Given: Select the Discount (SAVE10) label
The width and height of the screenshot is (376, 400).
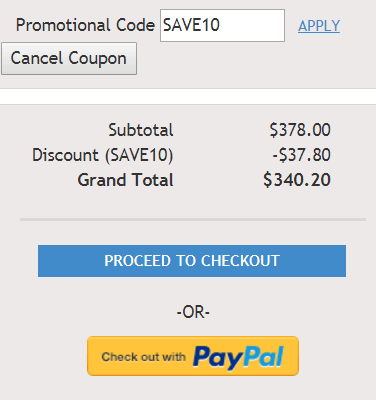Looking at the screenshot, I should pyautogui.click(x=103, y=155).
